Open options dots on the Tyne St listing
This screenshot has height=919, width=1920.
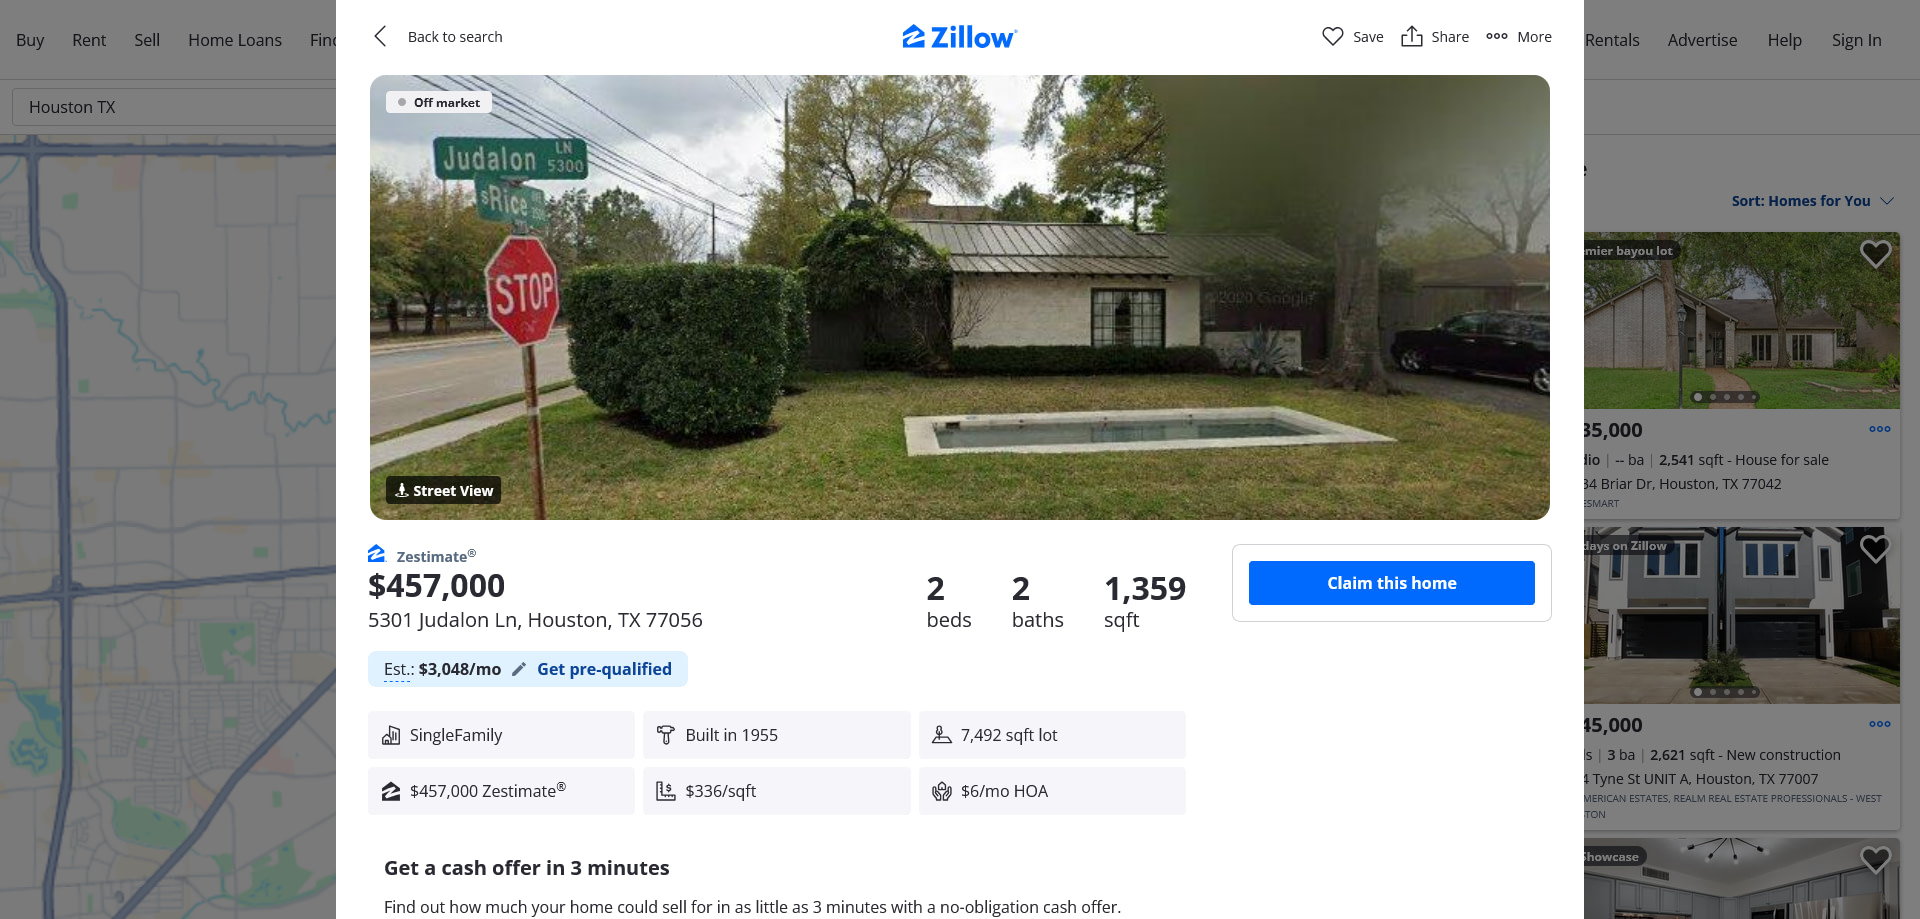tap(1880, 724)
